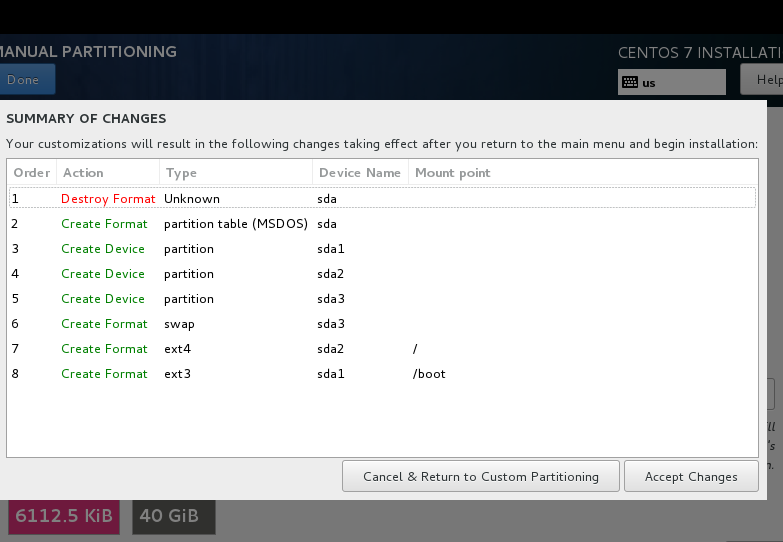Click the 6112.5 KiB available space box
783x542 pixels.
[64, 517]
